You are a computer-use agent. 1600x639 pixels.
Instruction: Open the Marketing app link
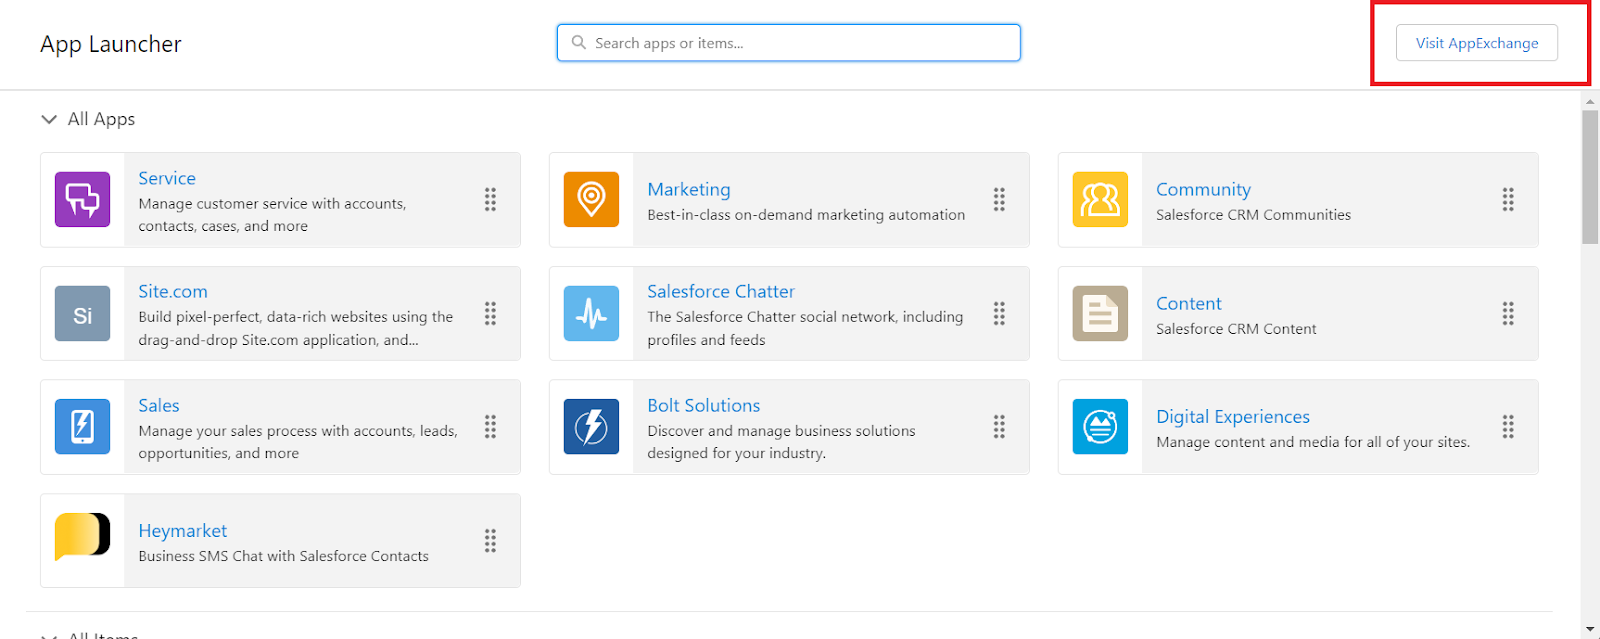689,189
